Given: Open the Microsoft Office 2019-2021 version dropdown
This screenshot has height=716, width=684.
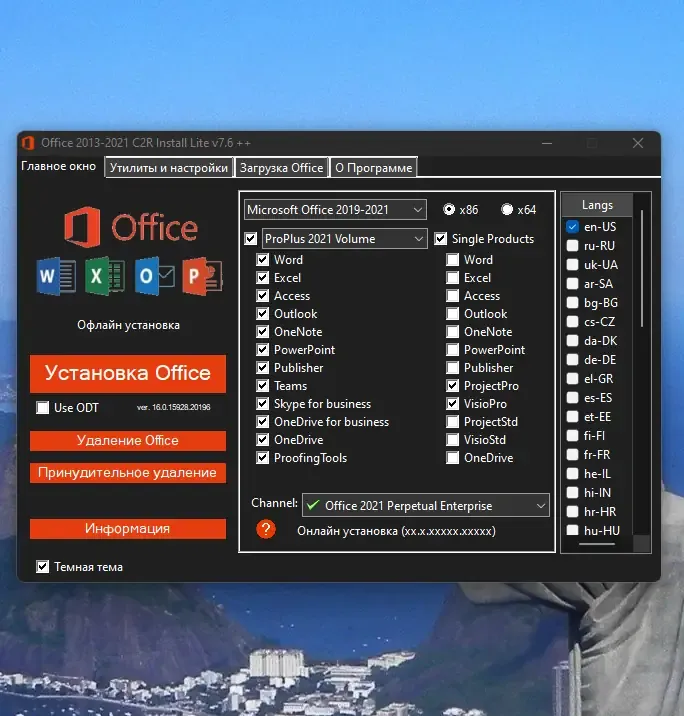Looking at the screenshot, I should 335,210.
